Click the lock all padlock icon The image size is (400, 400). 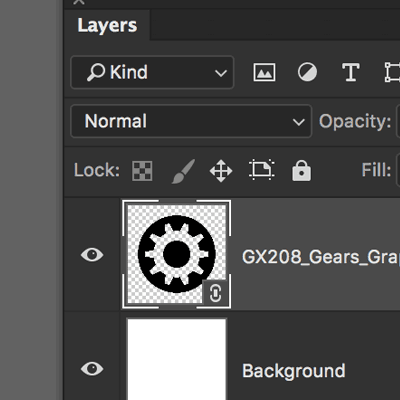click(x=301, y=171)
